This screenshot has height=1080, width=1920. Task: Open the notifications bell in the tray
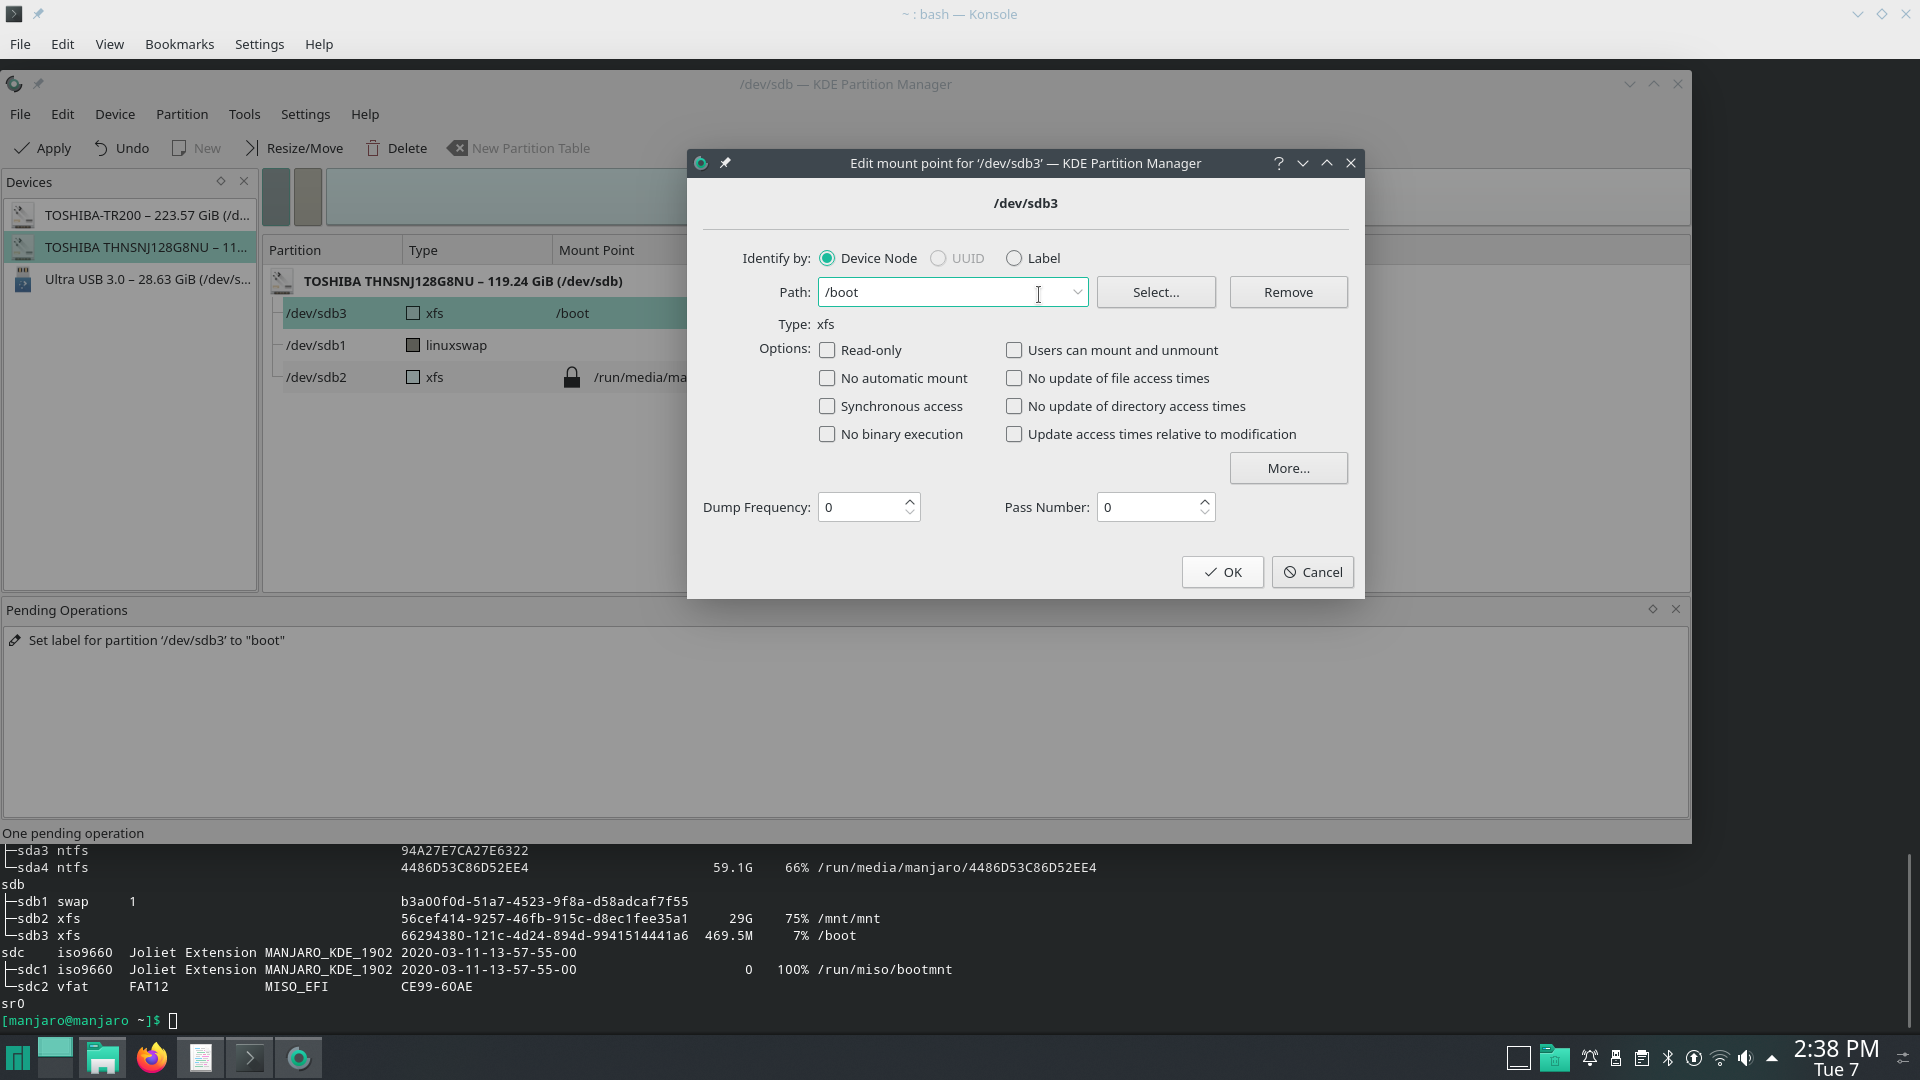[1590, 1058]
